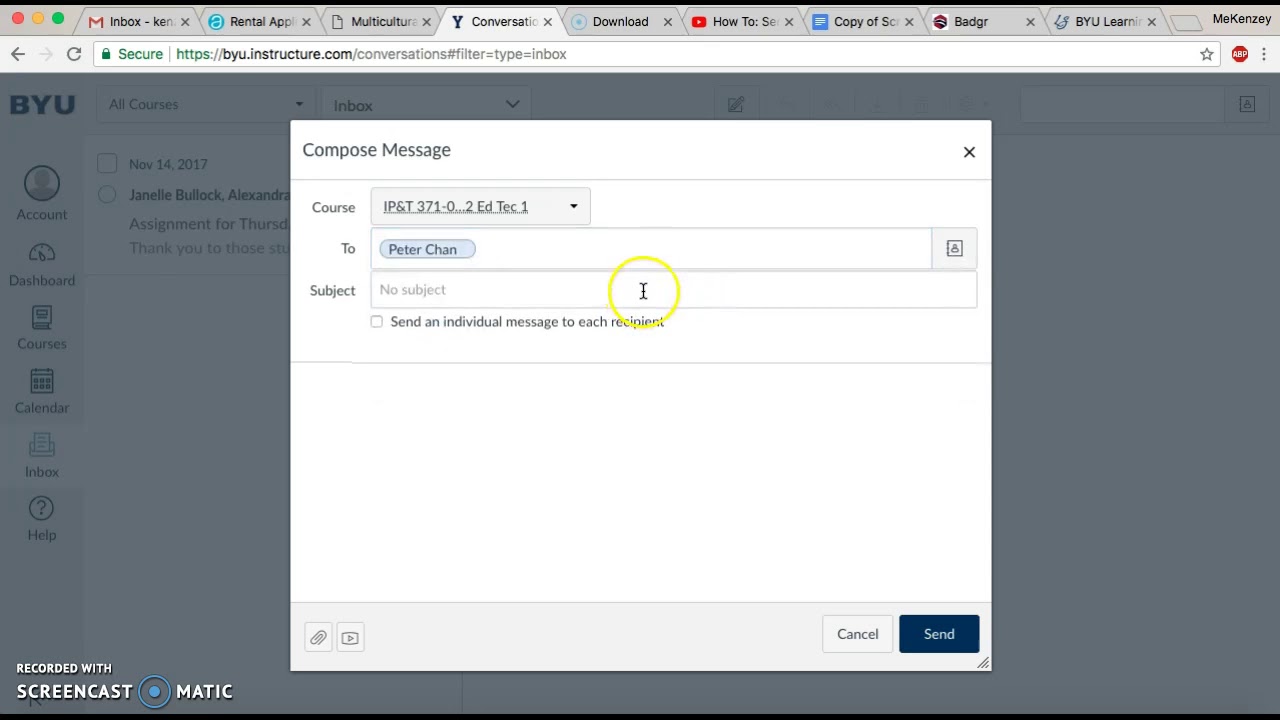Click the browser back arrow
The image size is (1280, 720).
tap(18, 54)
